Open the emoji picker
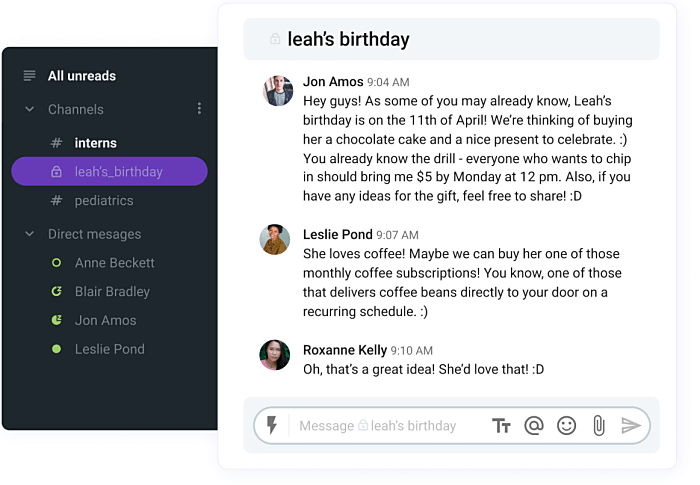 566,426
